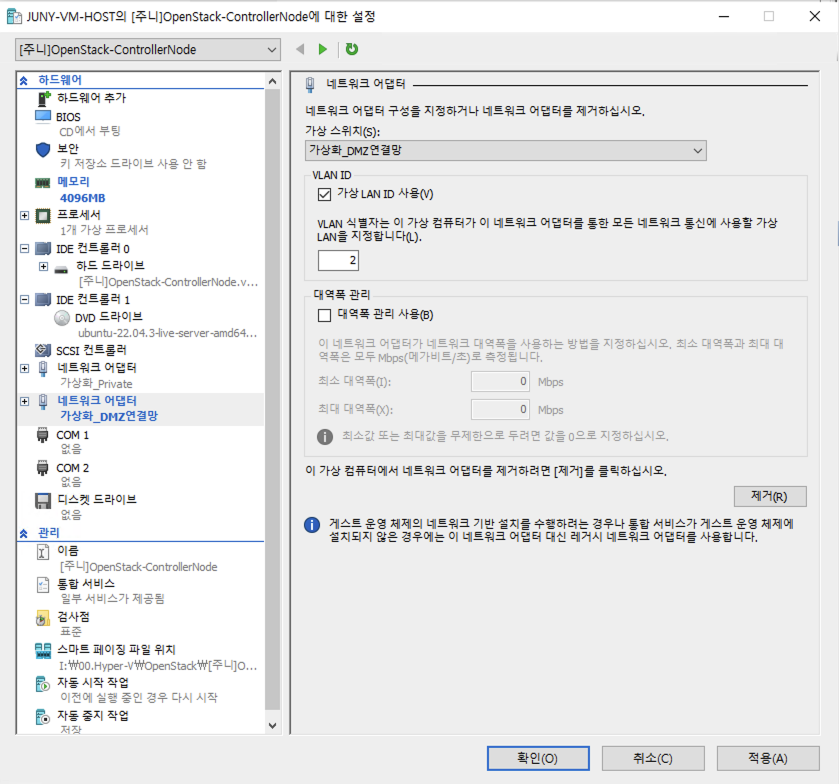Uncheck 가상 LAN ID 사용 checkbox
The image size is (839, 784).
coord(324,194)
